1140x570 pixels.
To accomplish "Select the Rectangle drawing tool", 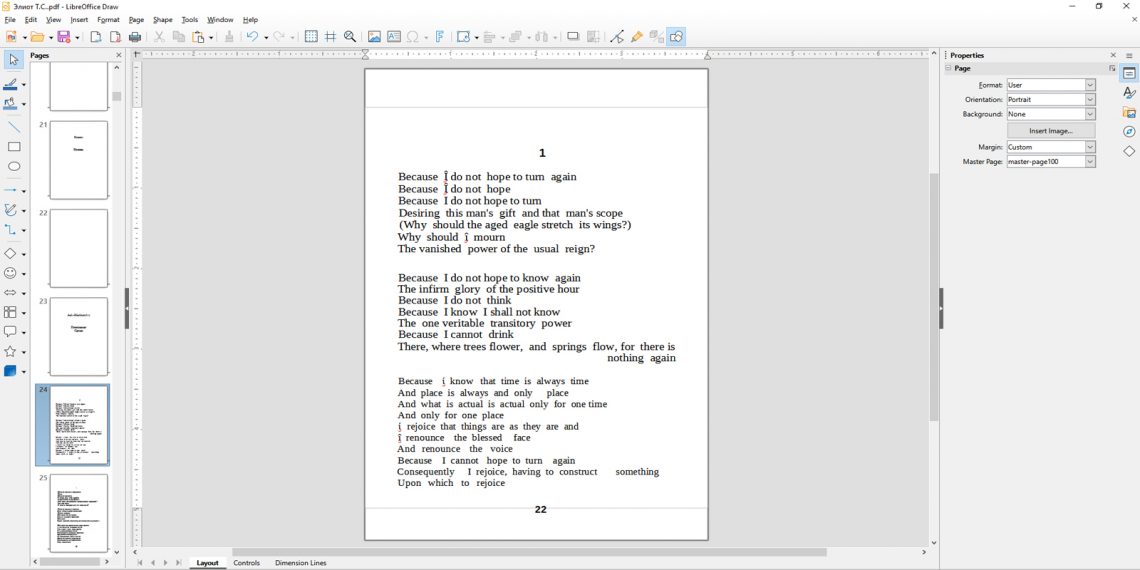I will 14,147.
